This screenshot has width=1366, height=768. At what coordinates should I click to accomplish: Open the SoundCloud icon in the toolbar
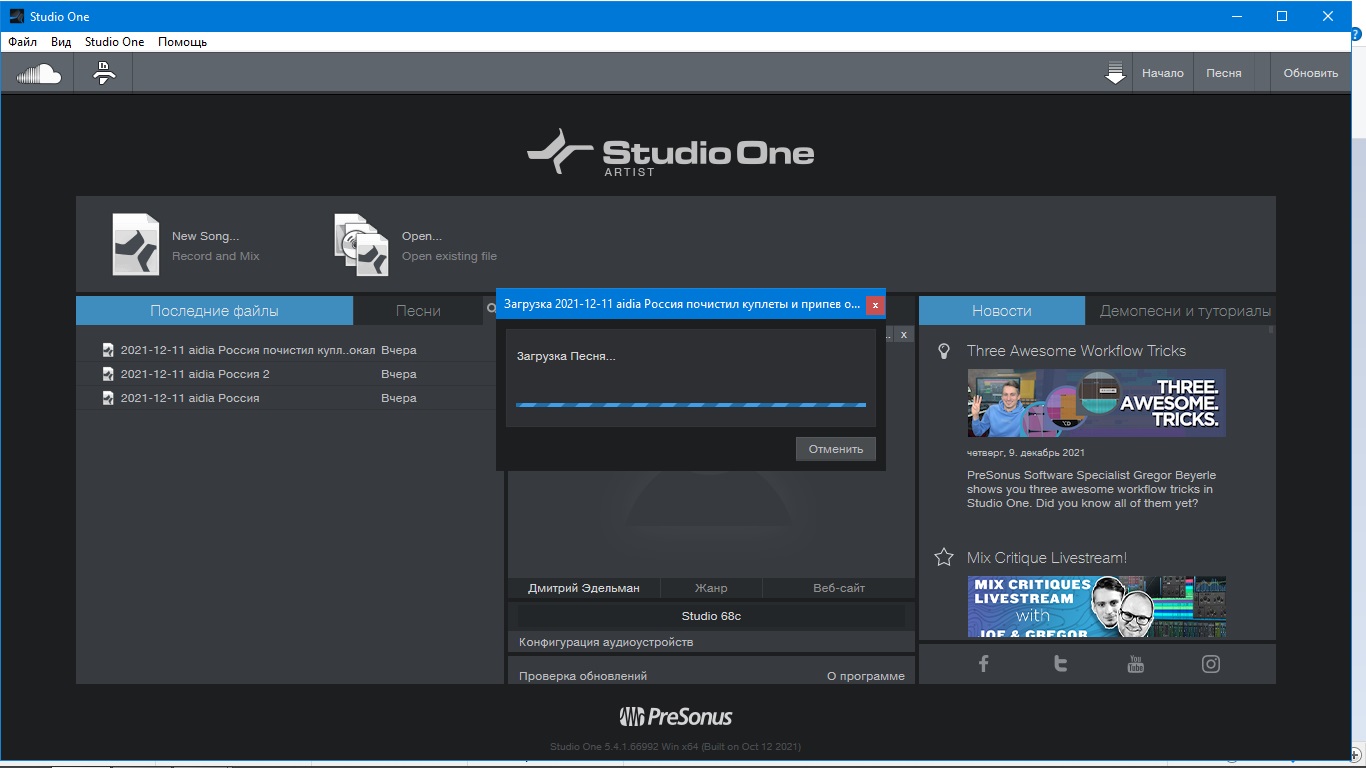coord(39,73)
